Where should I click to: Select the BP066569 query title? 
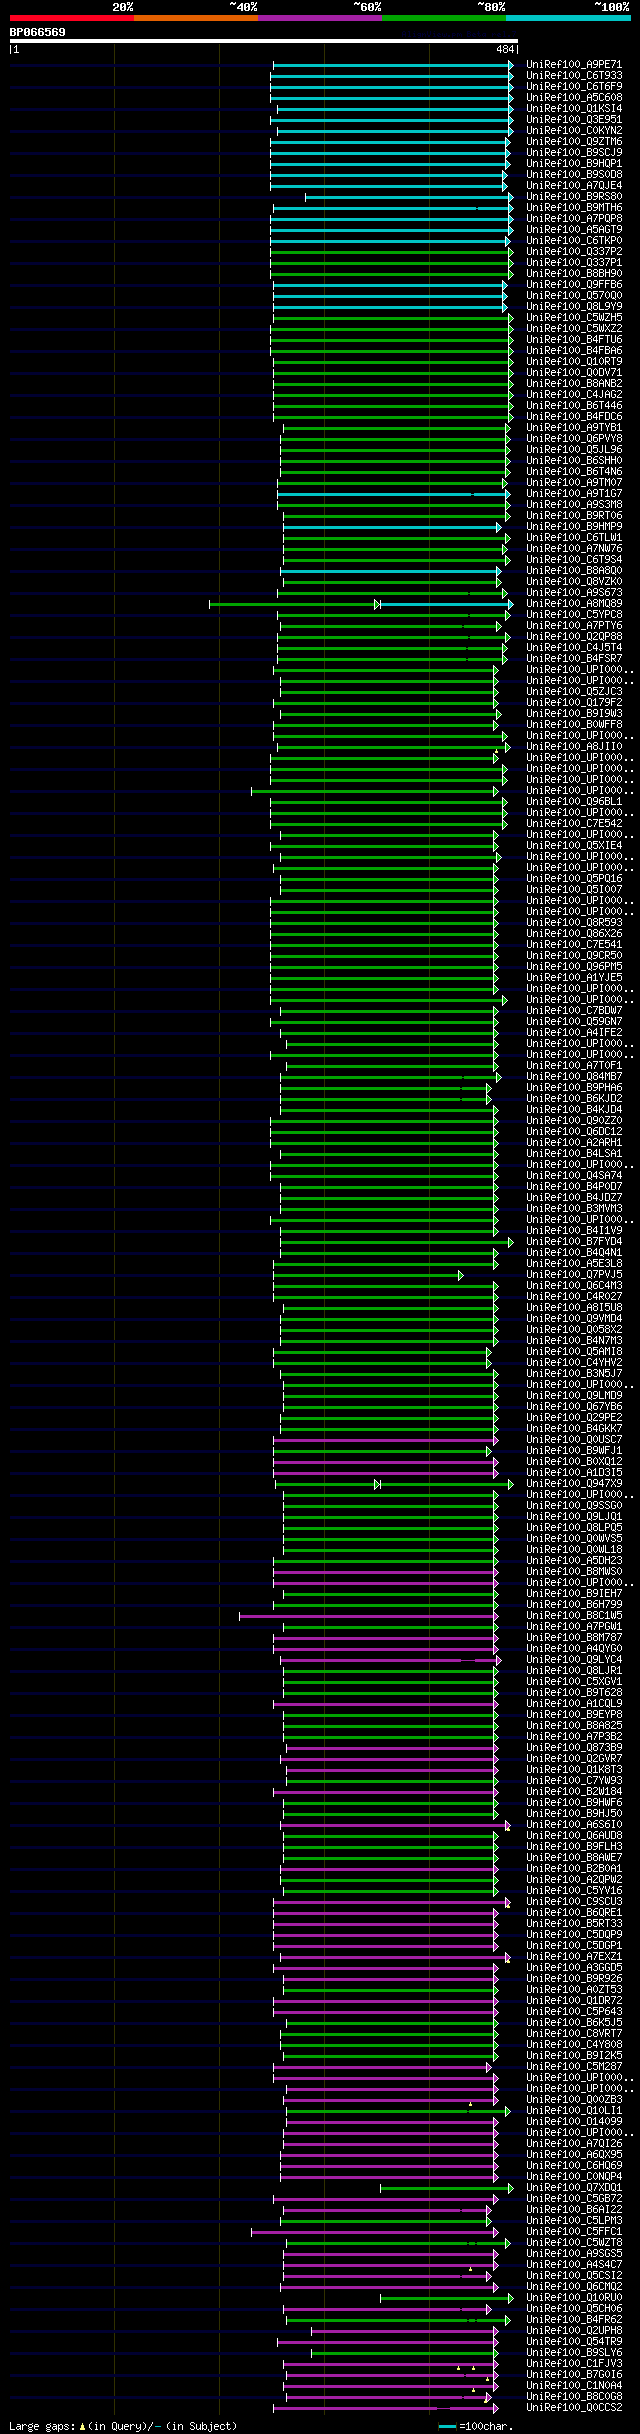pos(38,32)
